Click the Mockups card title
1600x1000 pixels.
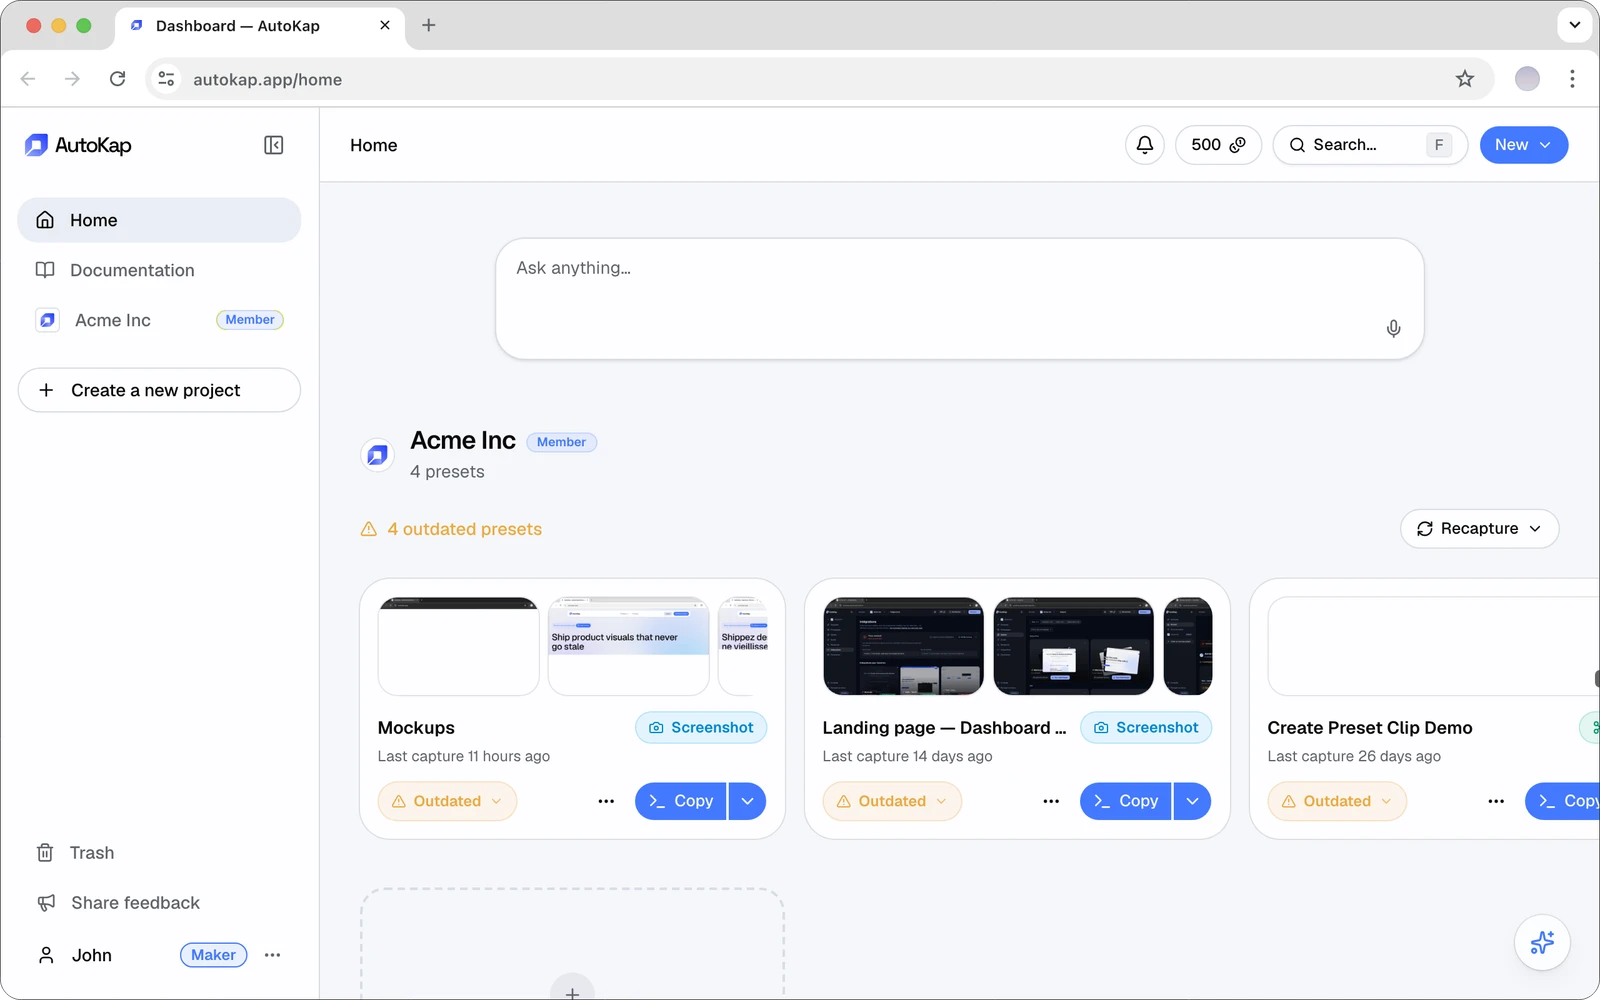coord(416,728)
